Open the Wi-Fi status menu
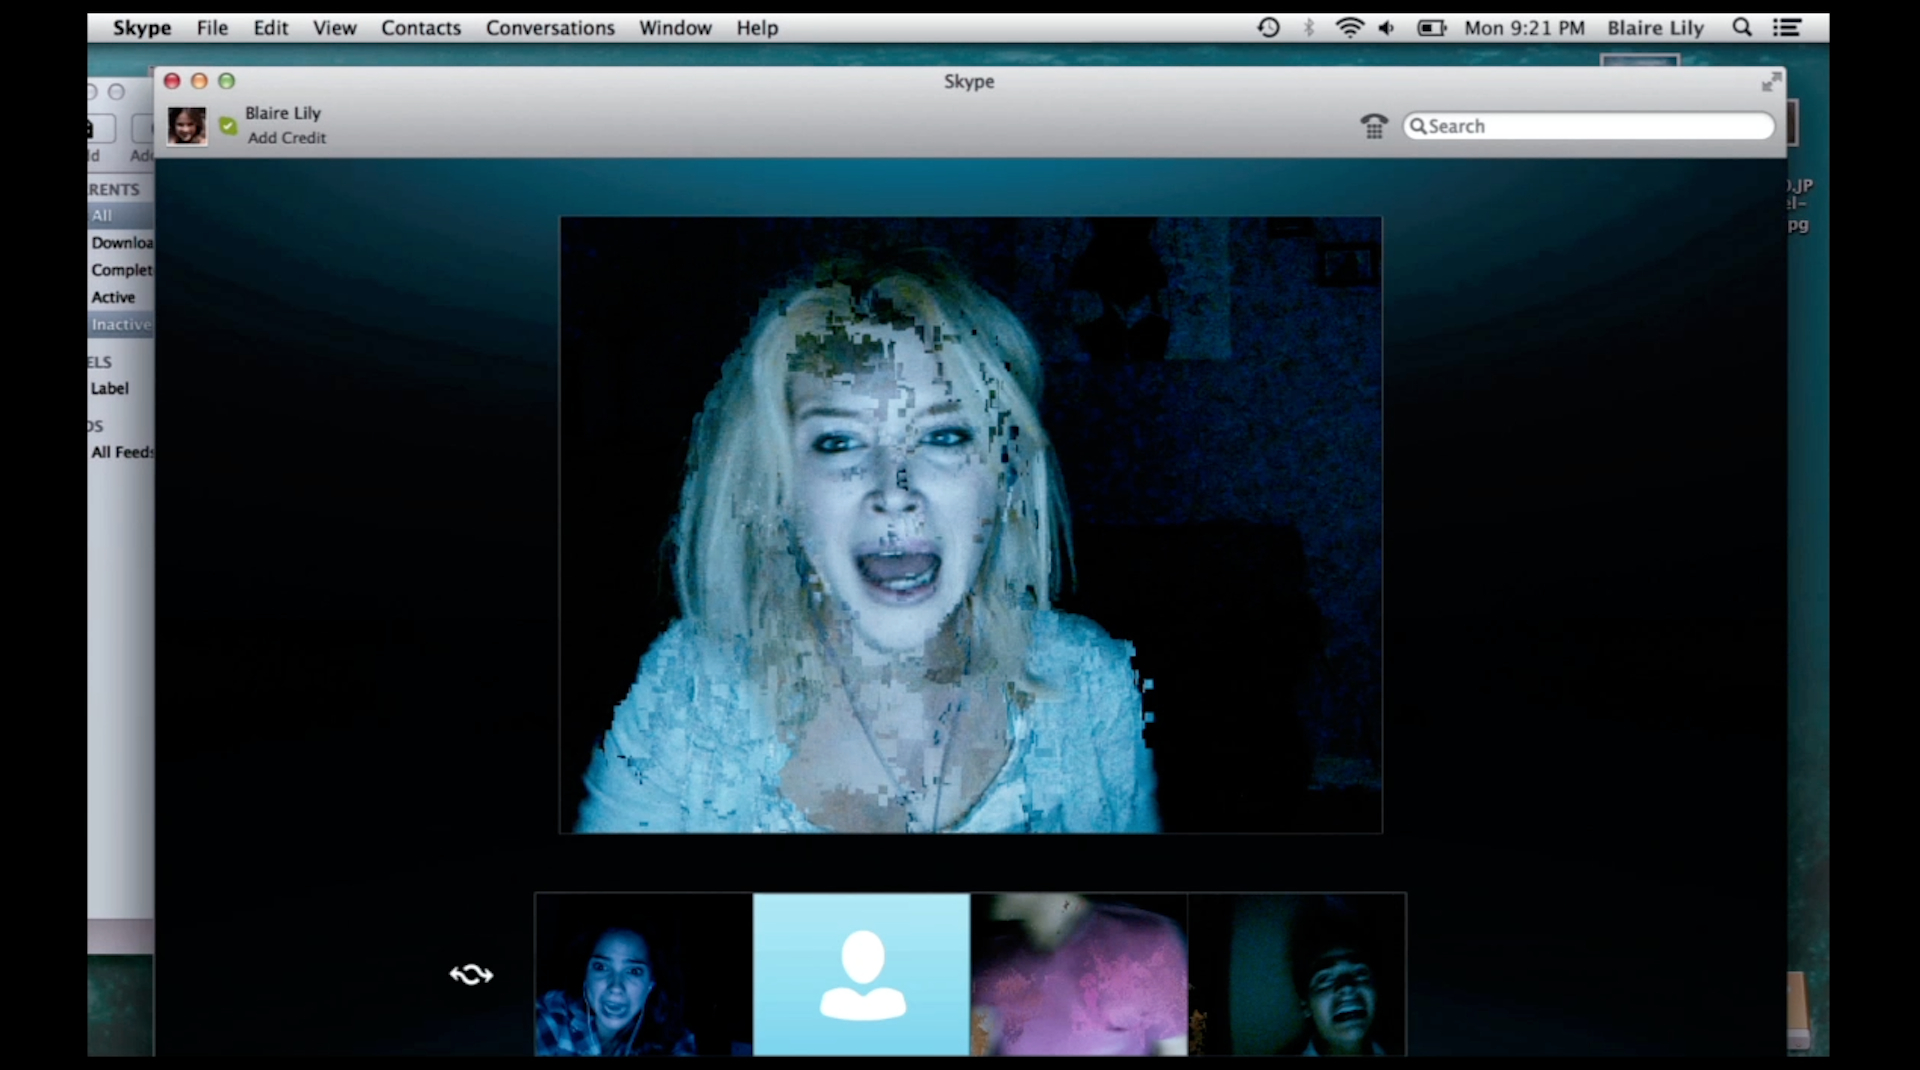This screenshot has width=1920, height=1070. pos(1349,28)
